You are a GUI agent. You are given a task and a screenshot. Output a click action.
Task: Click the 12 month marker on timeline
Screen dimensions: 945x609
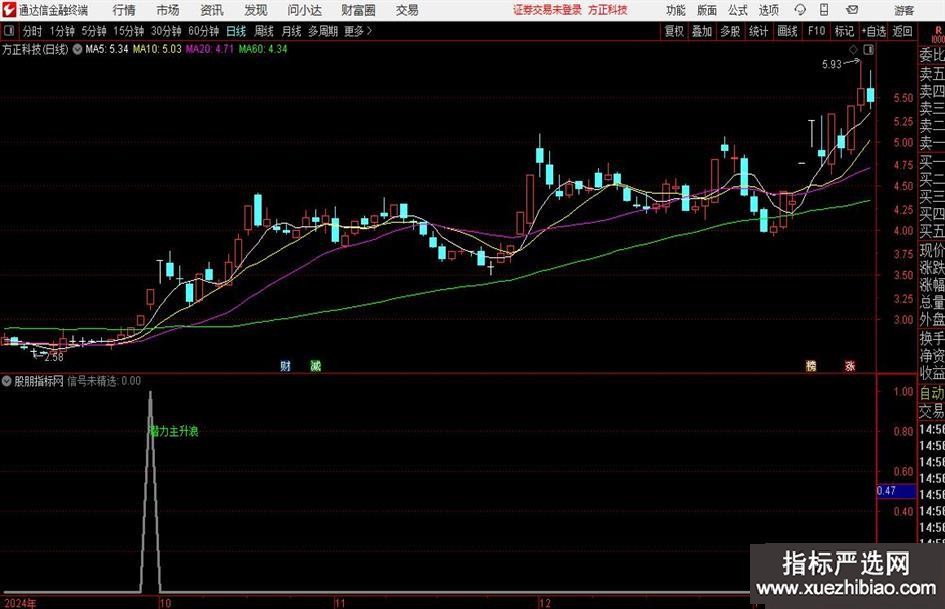click(545, 603)
